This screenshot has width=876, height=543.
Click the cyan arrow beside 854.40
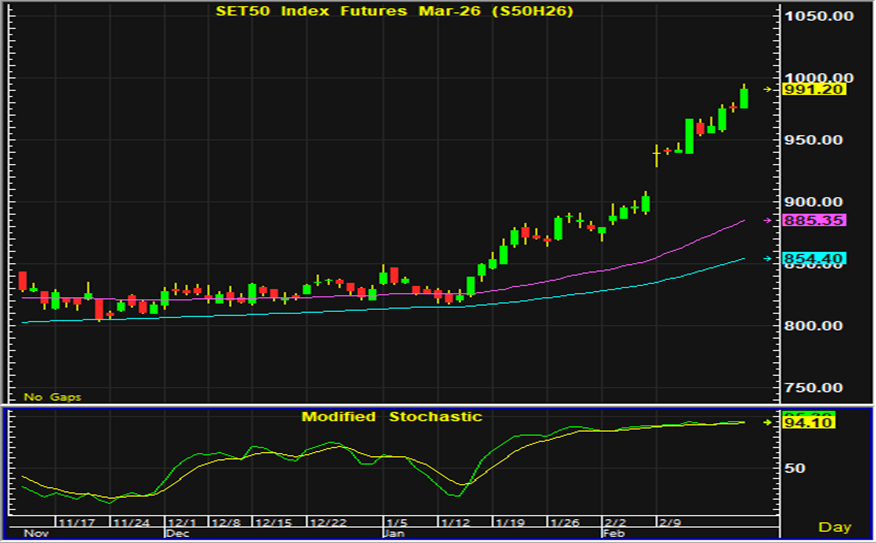click(768, 259)
